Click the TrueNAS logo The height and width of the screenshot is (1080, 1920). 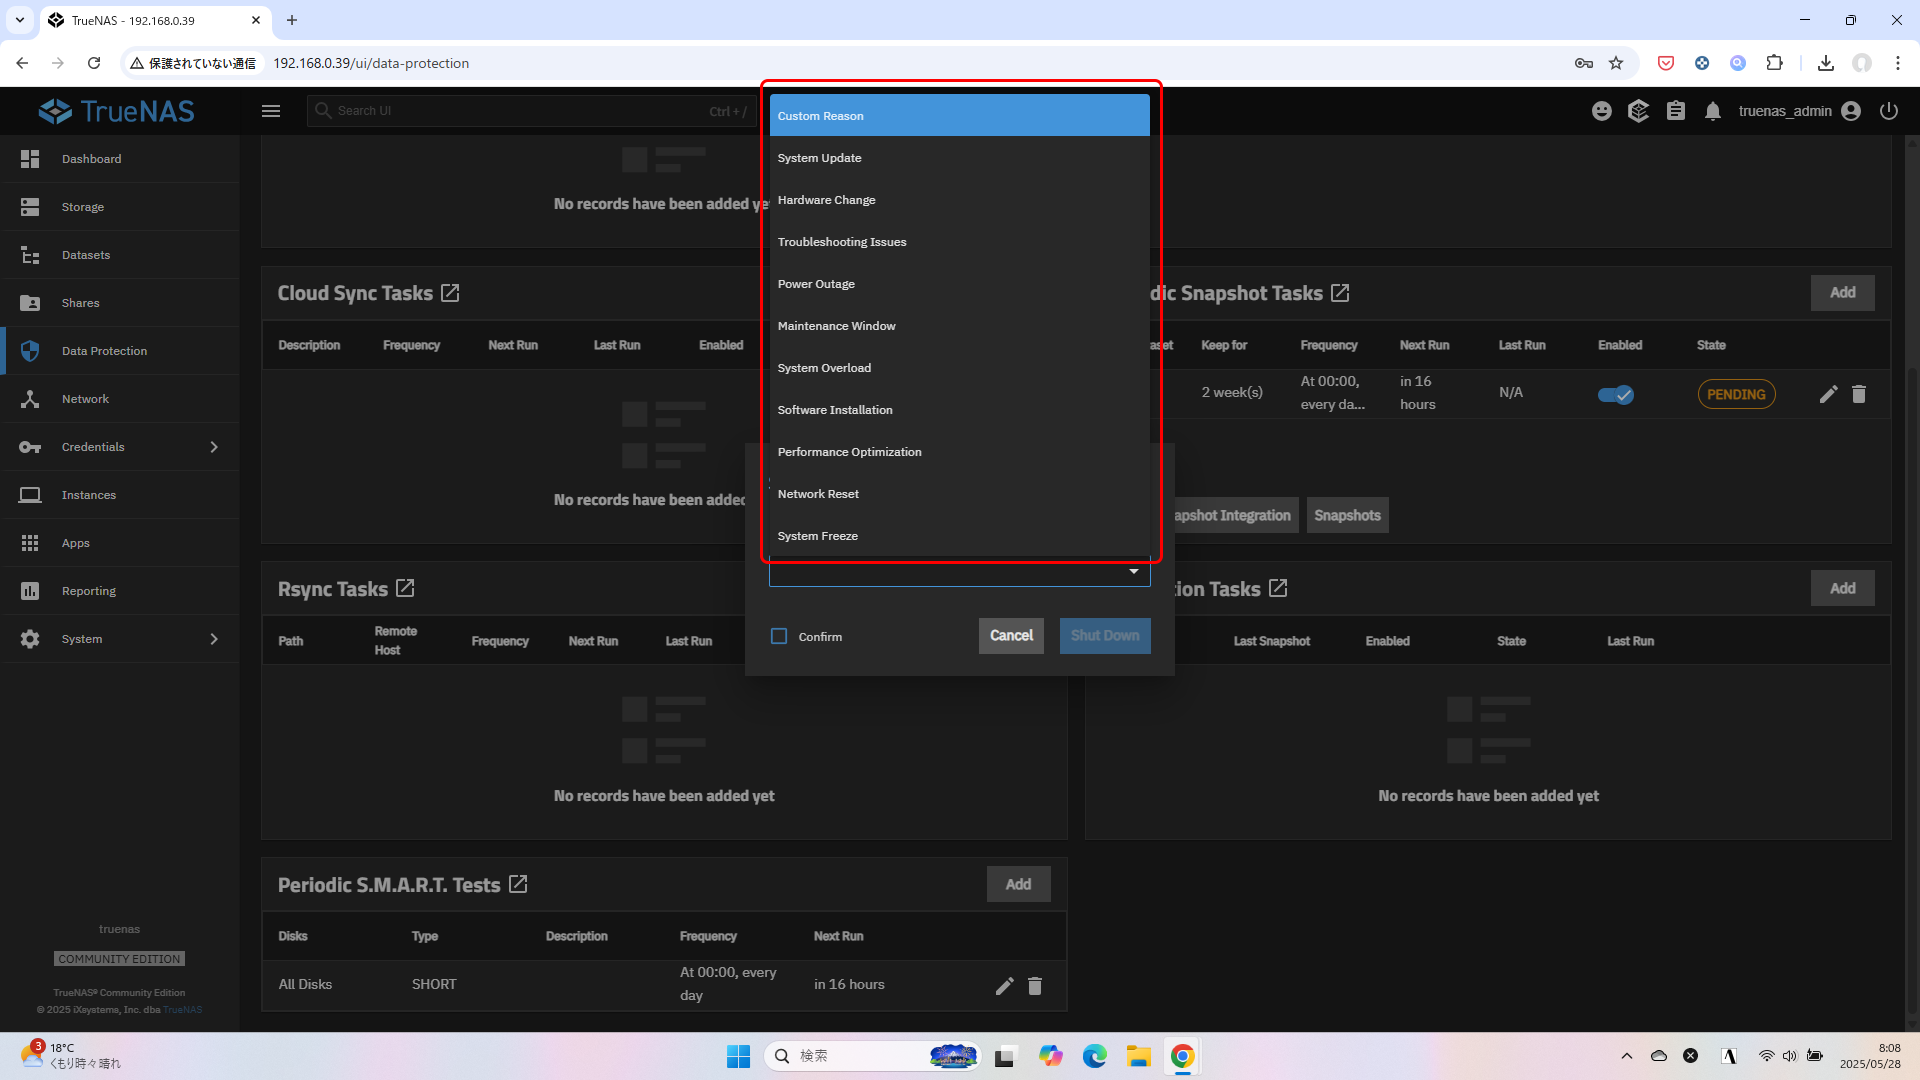click(x=117, y=111)
